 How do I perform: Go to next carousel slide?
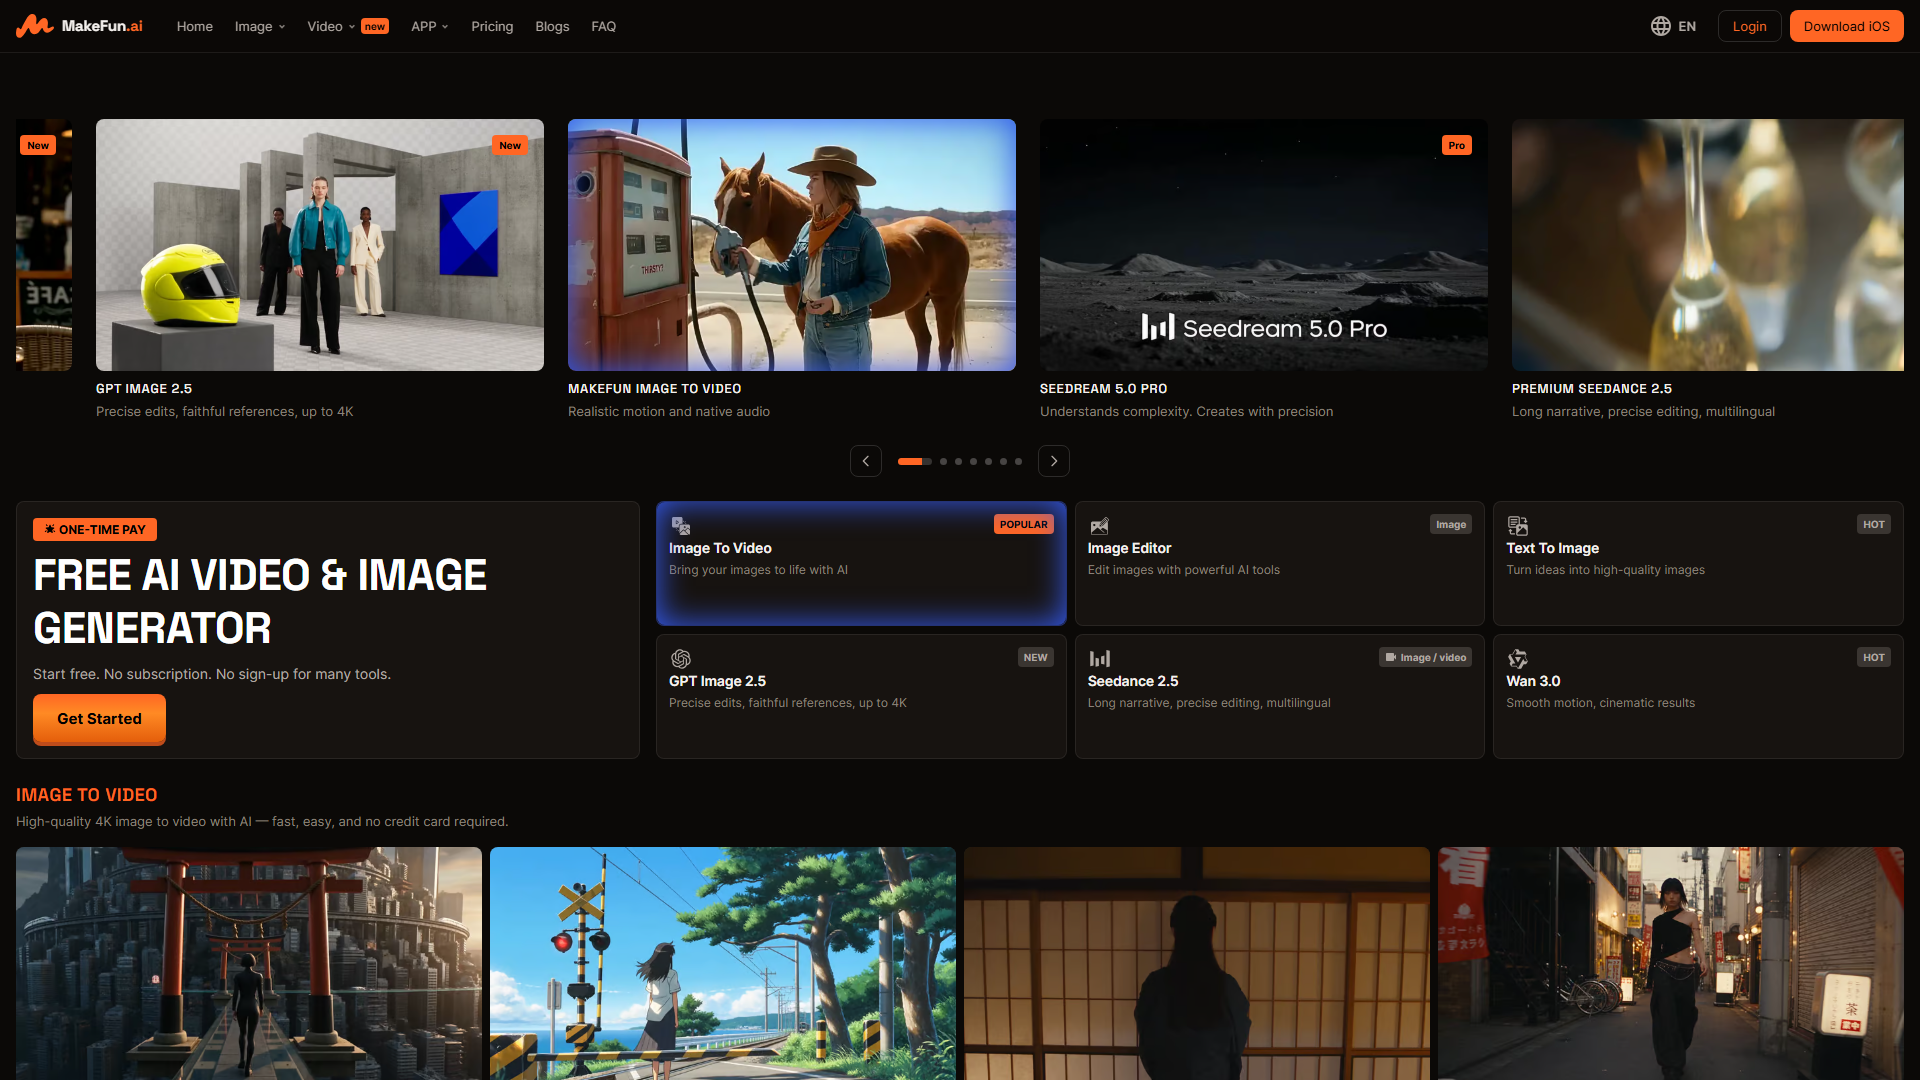[x=1054, y=461]
